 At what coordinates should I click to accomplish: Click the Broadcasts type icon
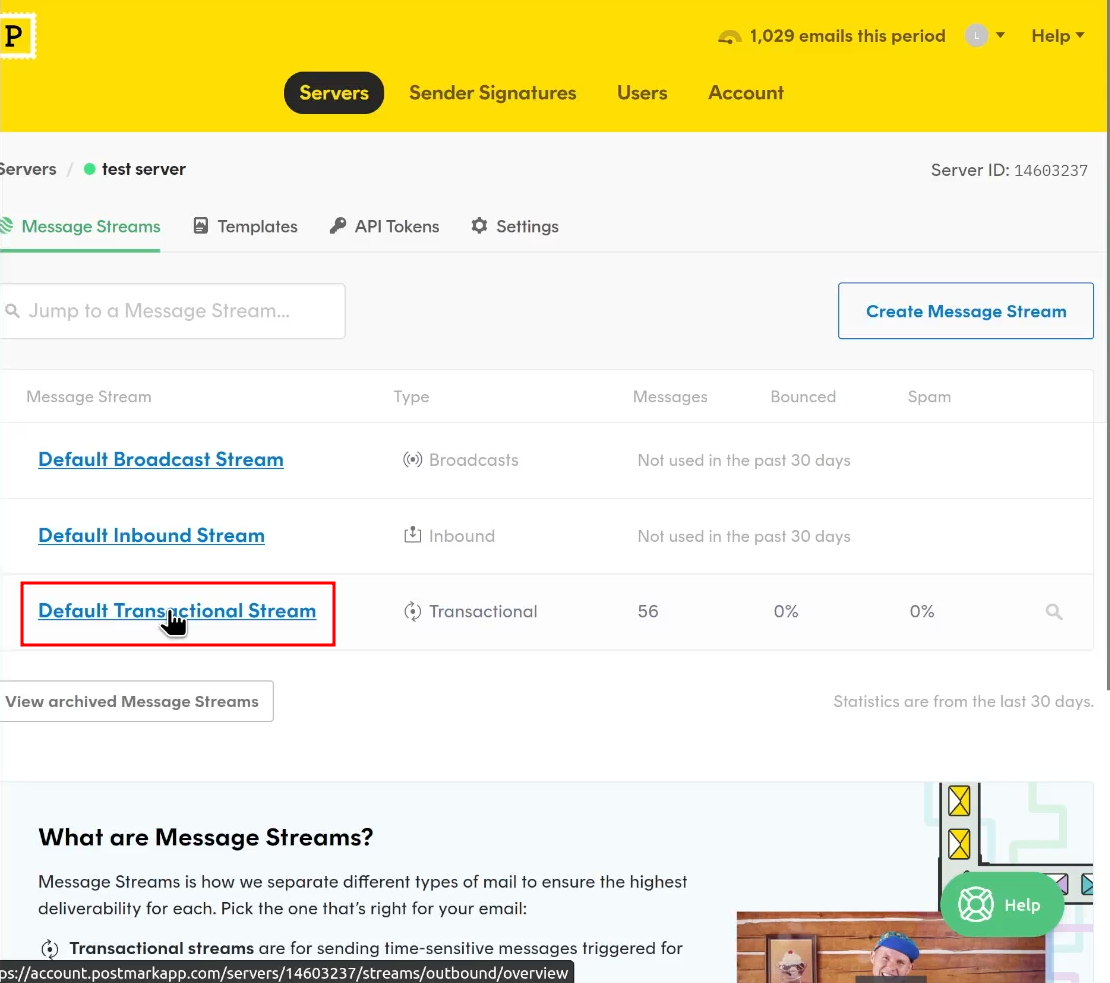click(x=412, y=460)
